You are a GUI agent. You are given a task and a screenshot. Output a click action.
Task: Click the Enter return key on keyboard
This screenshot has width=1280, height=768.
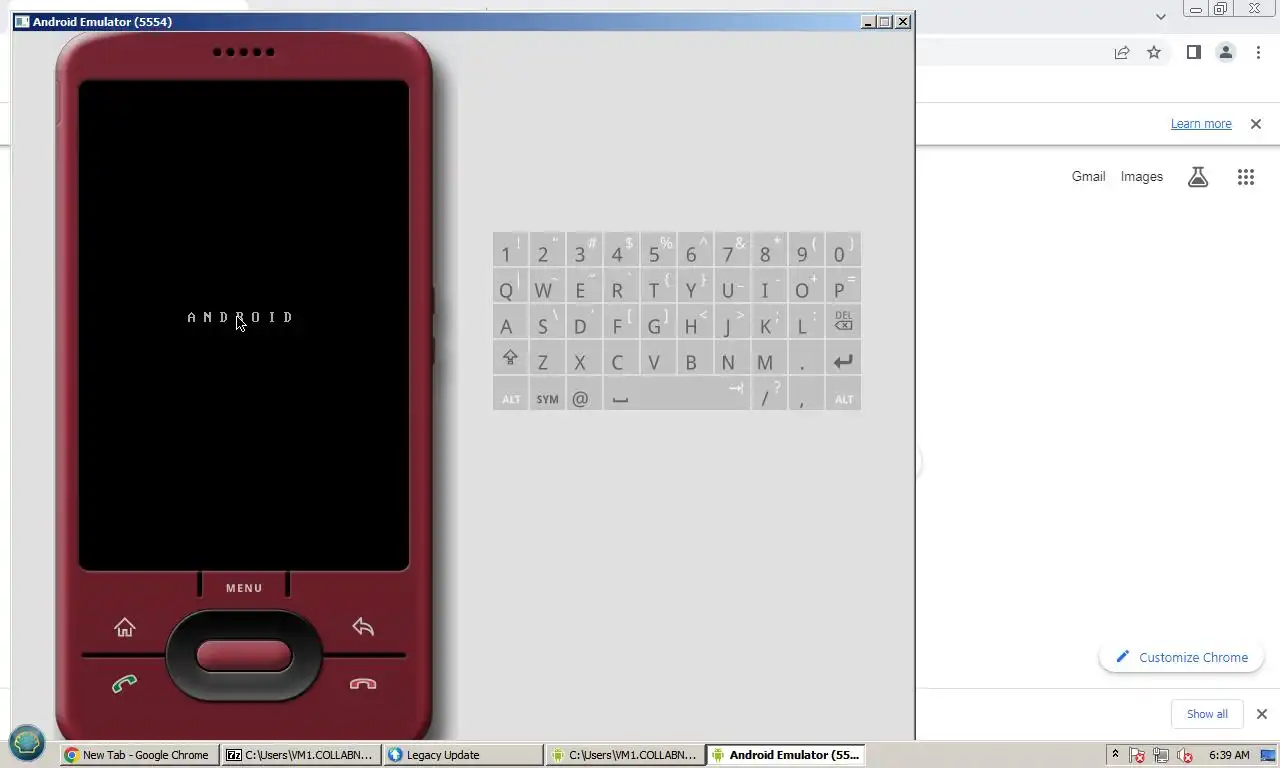coord(843,360)
